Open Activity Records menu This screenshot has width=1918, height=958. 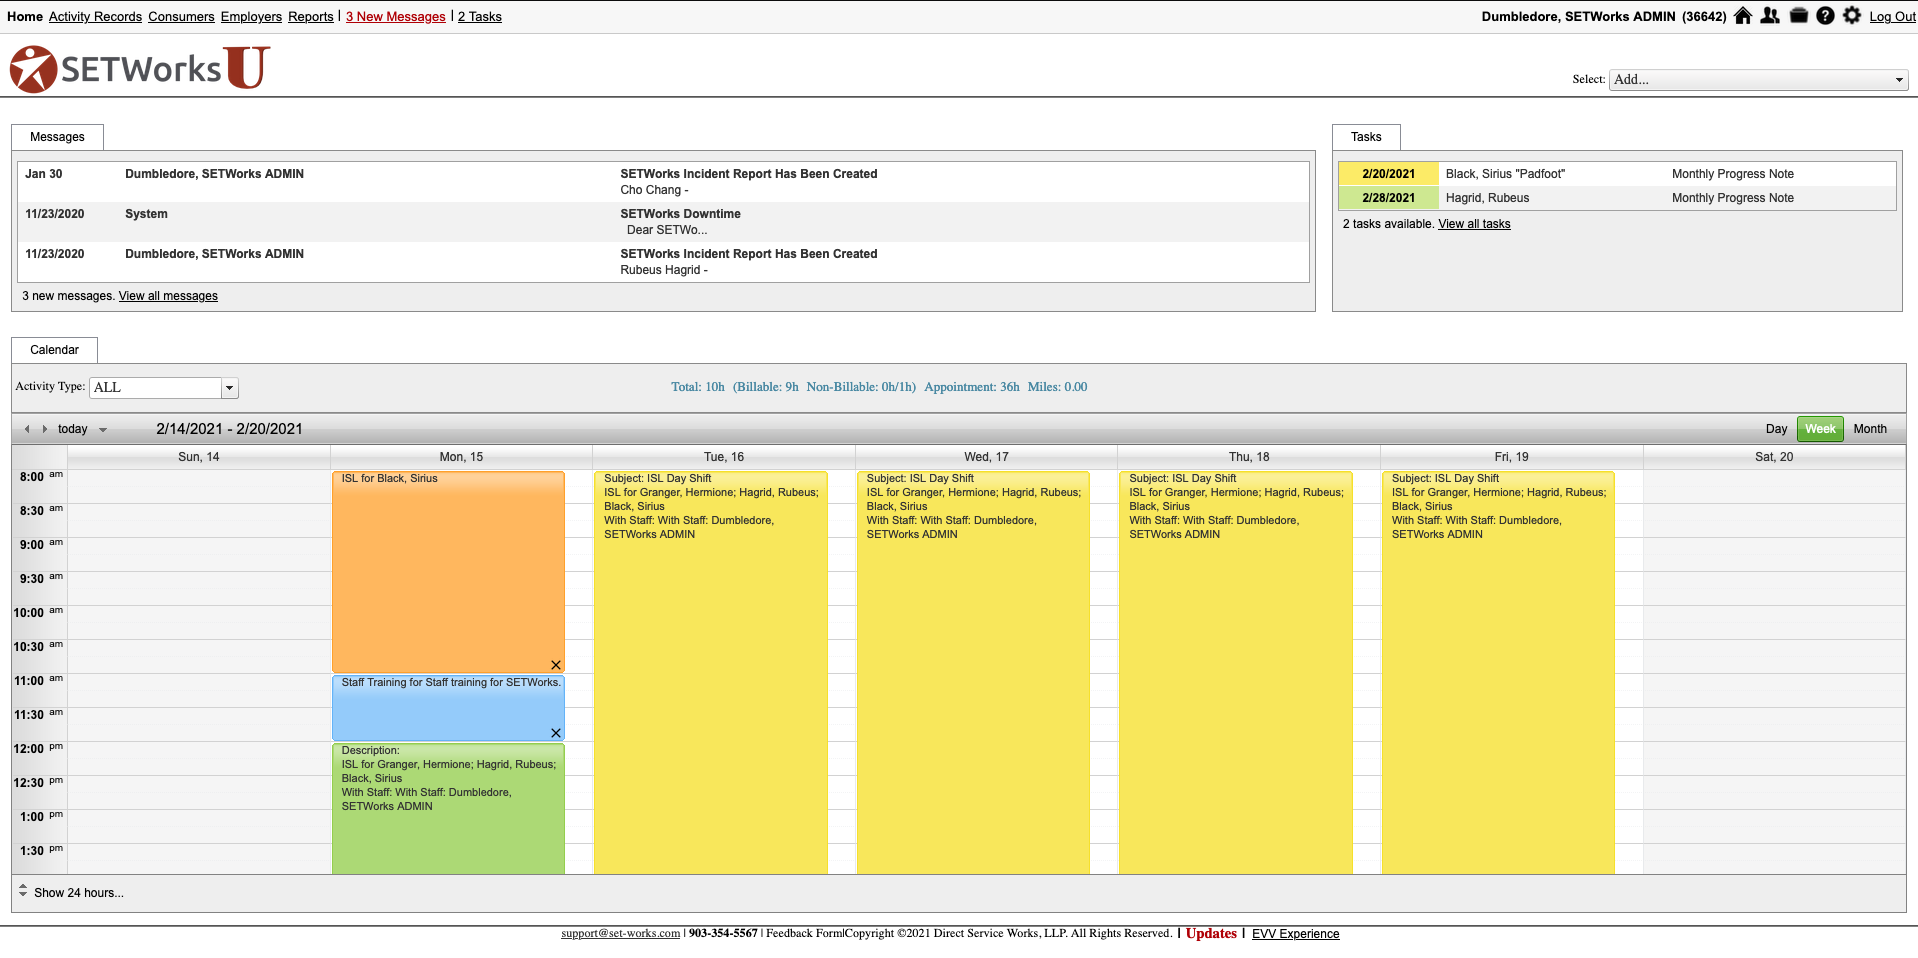95,17
